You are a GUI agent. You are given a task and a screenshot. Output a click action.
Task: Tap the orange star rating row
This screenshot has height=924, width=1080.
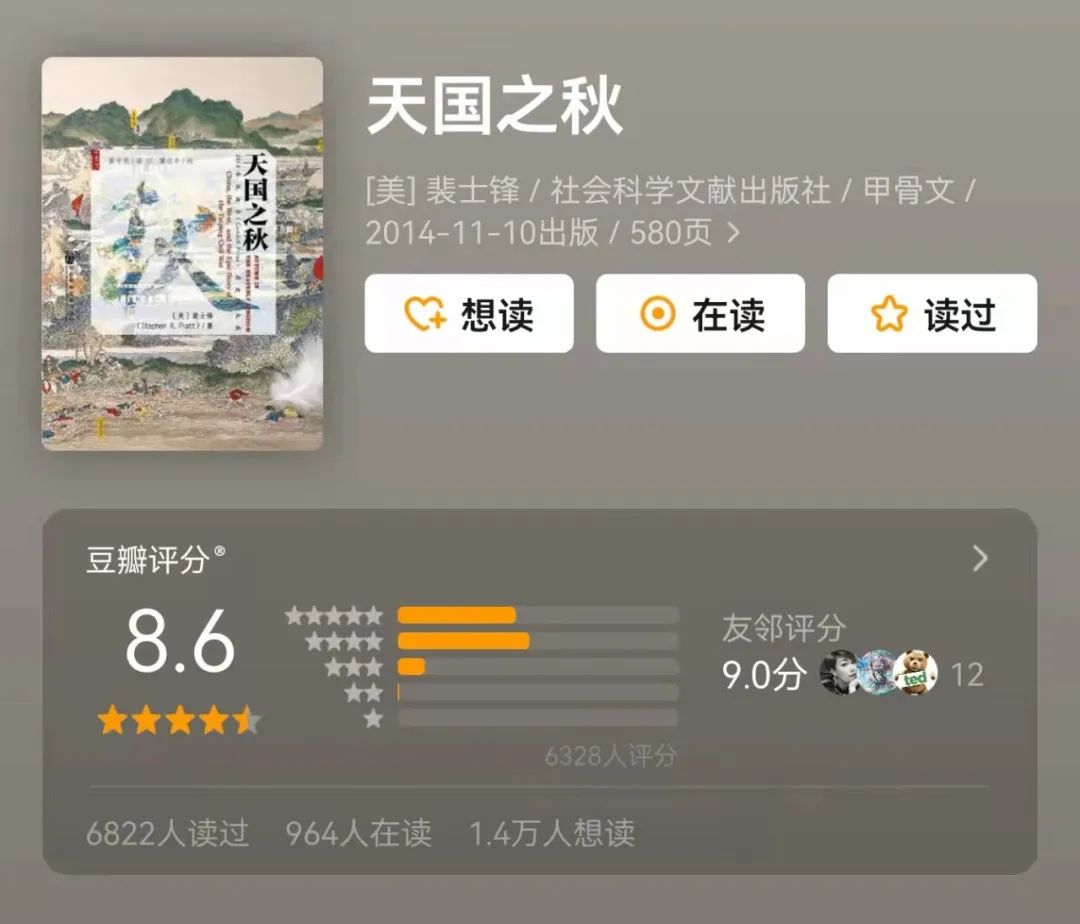pos(179,720)
